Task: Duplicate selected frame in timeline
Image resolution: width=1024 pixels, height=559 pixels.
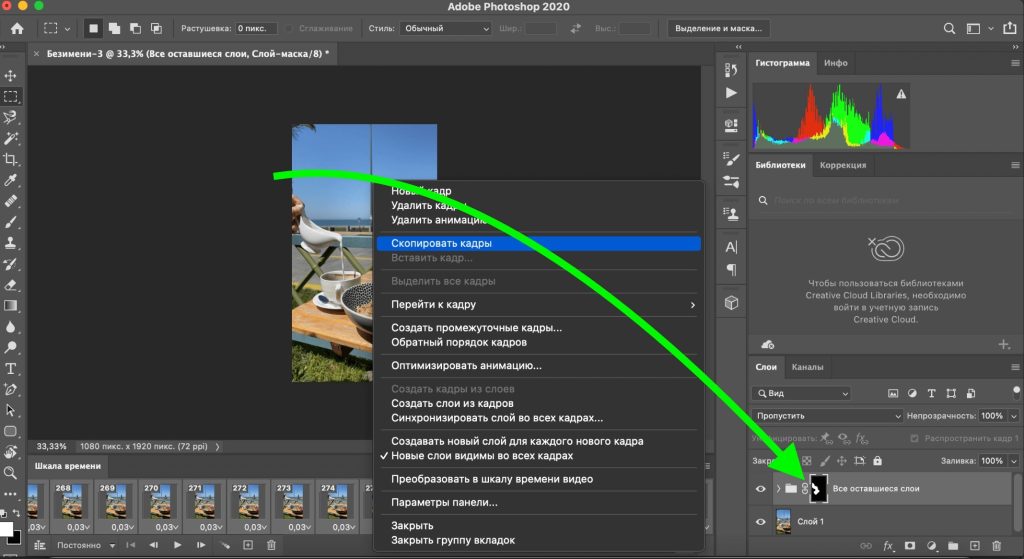Action: click(248, 545)
